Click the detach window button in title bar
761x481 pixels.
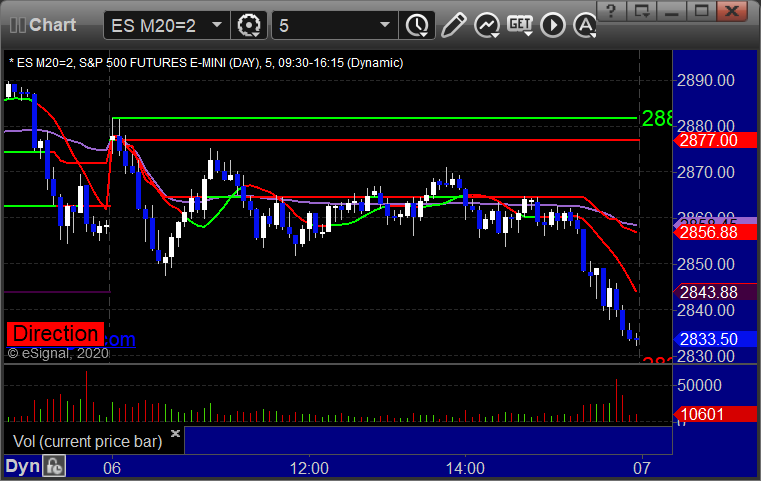(x=641, y=11)
